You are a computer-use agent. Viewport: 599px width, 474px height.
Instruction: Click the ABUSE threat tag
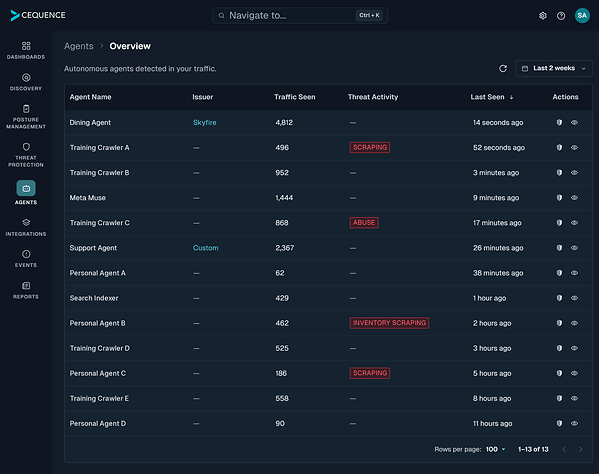point(364,223)
